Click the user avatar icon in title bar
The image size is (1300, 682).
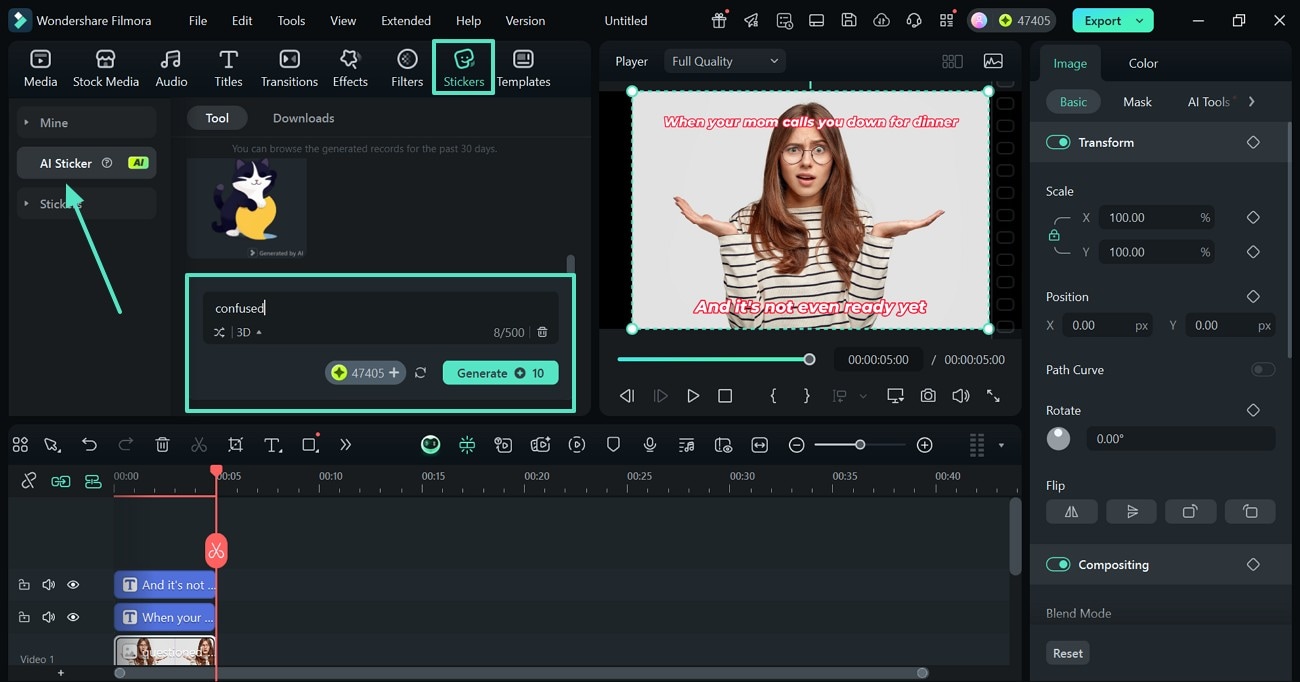tap(978, 20)
